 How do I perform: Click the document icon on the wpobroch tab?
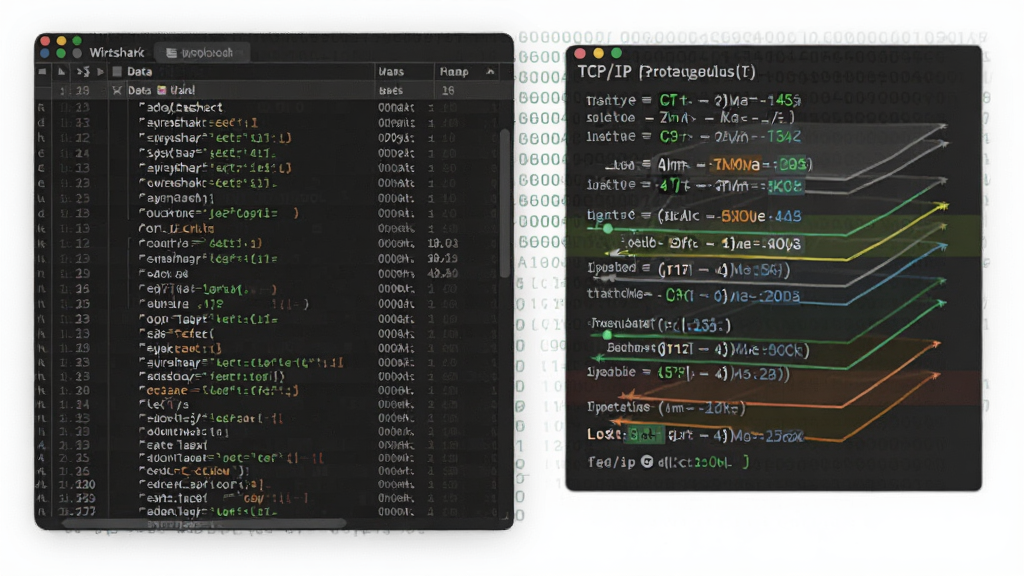171,53
